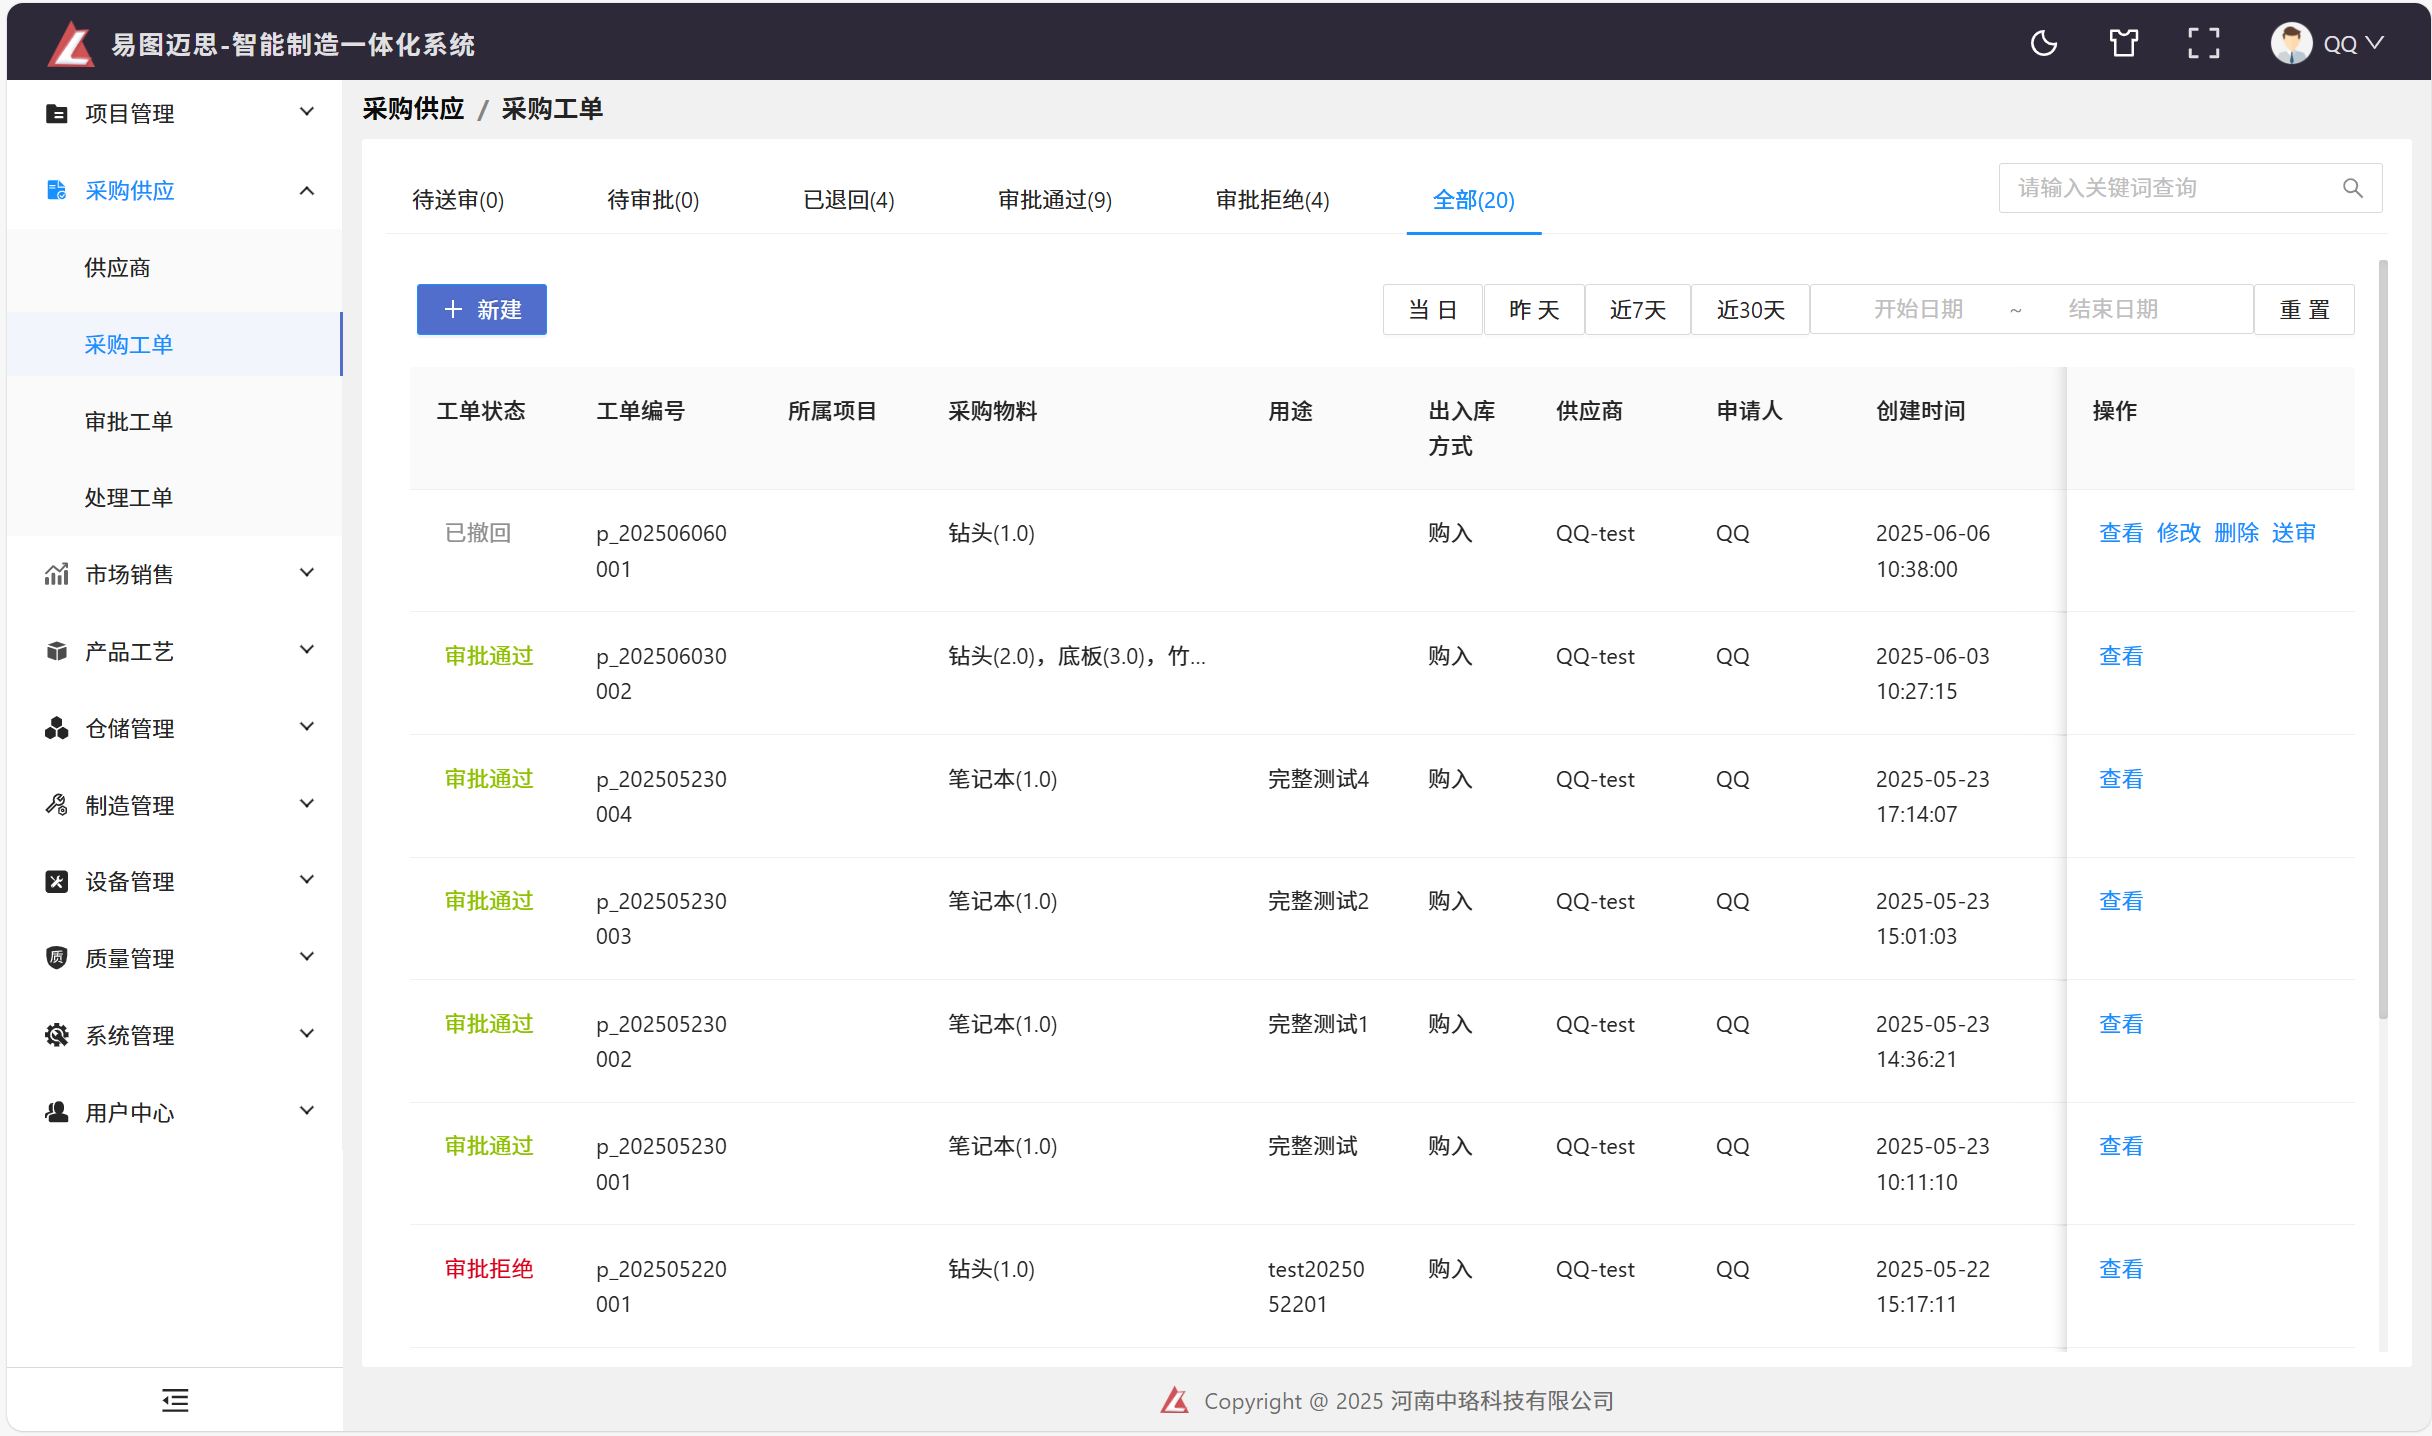
Task: Filter by 近7天 button
Action: pyautogui.click(x=1637, y=310)
